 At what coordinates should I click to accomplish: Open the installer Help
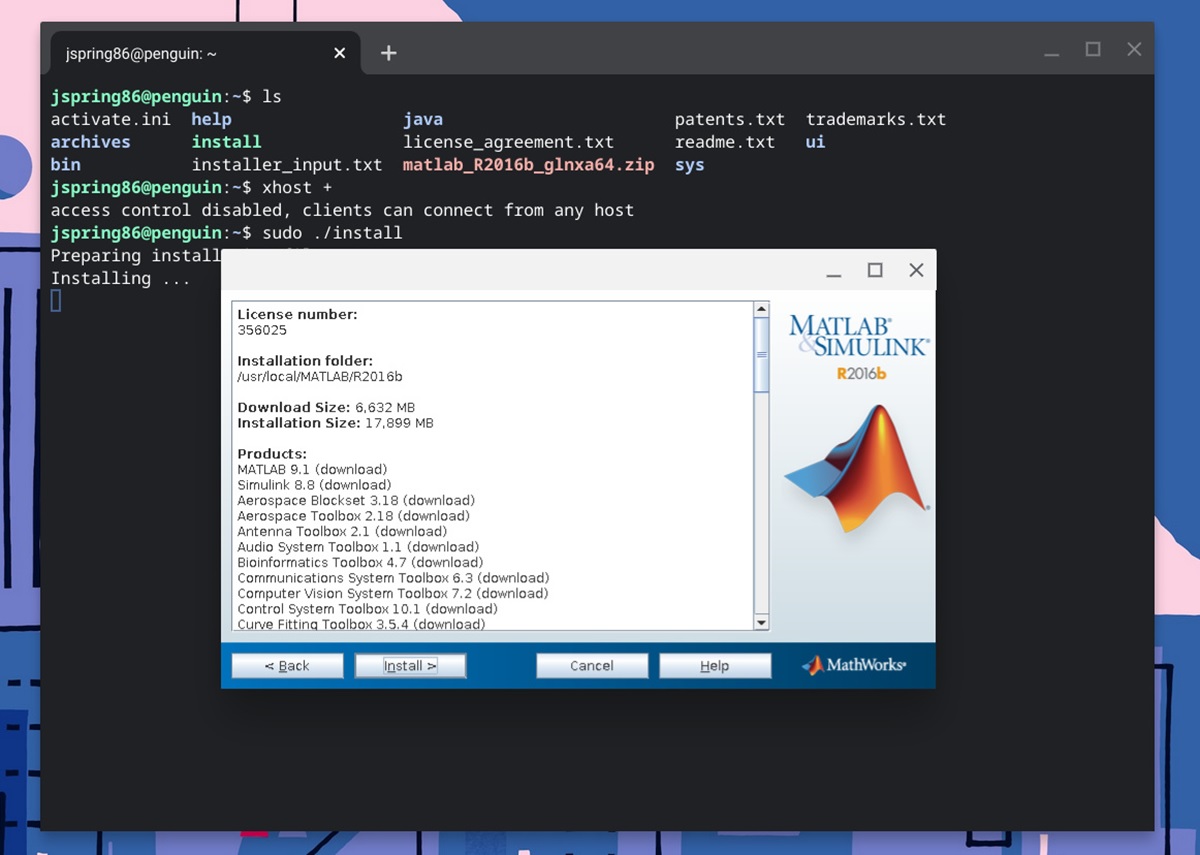click(715, 666)
